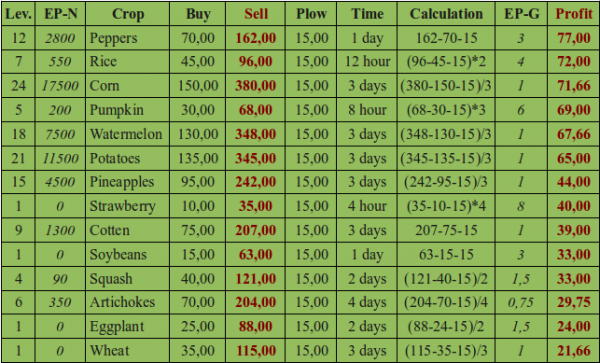This screenshot has height=363, width=600.
Task: Click Potatoes EP-N value 11500
Action: point(60,158)
